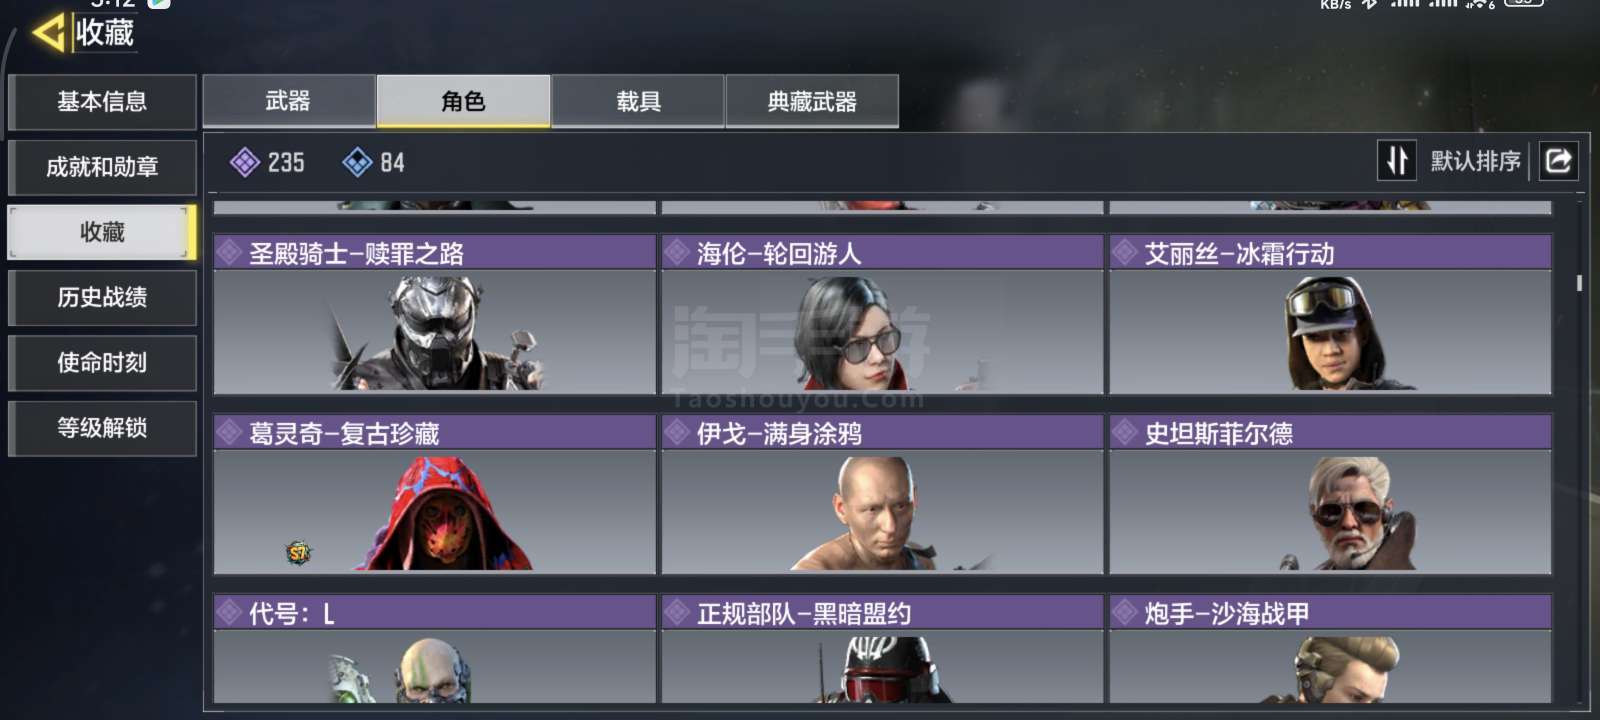Click rarity diamond on 史坦斯菲尔德 header

point(1126,433)
